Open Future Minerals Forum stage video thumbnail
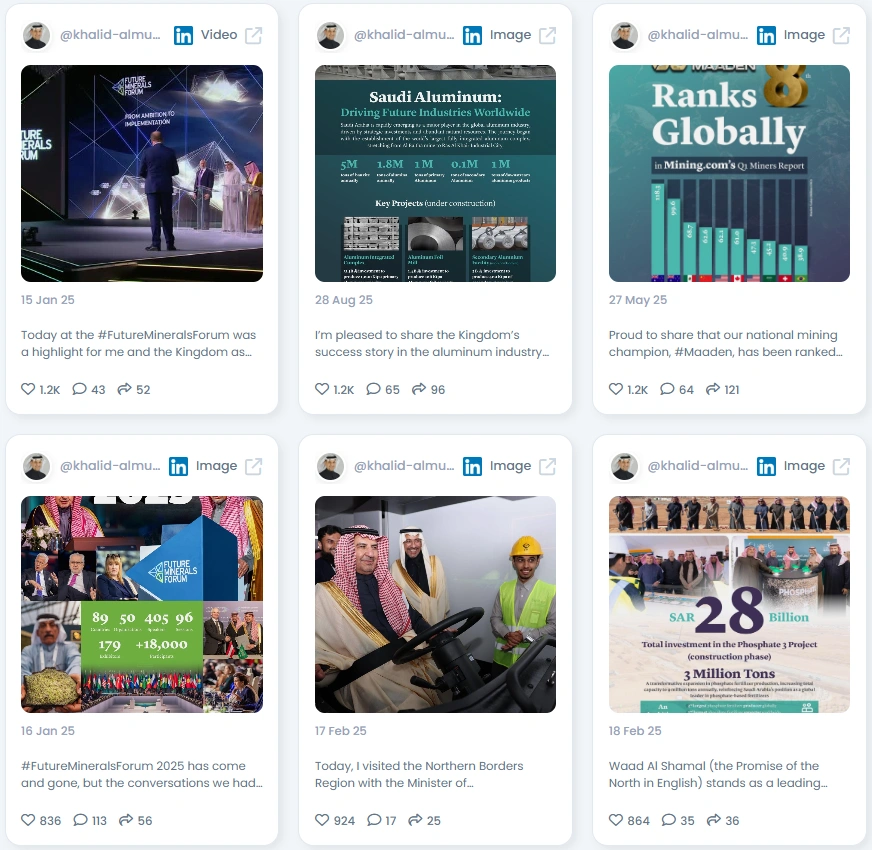 tap(142, 174)
